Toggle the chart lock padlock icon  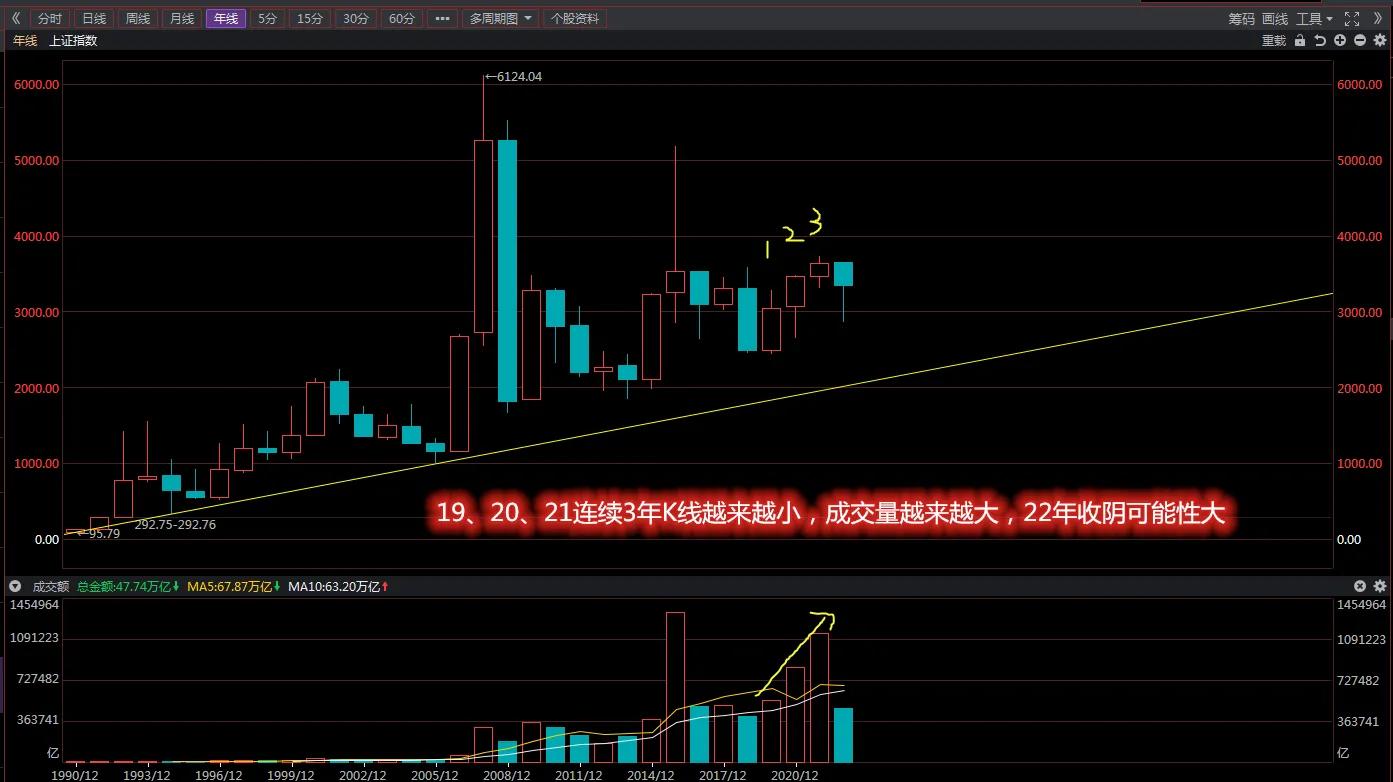[x=1300, y=41]
